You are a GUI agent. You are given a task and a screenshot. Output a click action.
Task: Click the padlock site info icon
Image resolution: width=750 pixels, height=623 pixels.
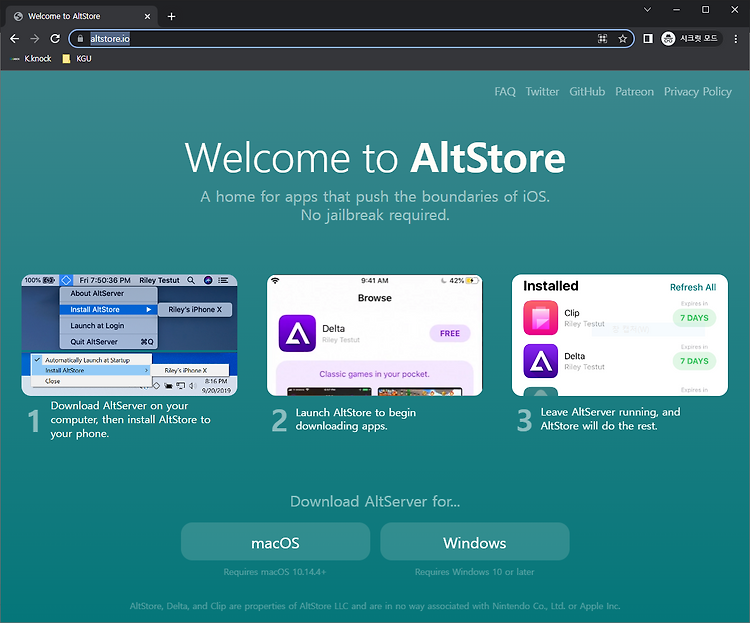click(x=80, y=39)
